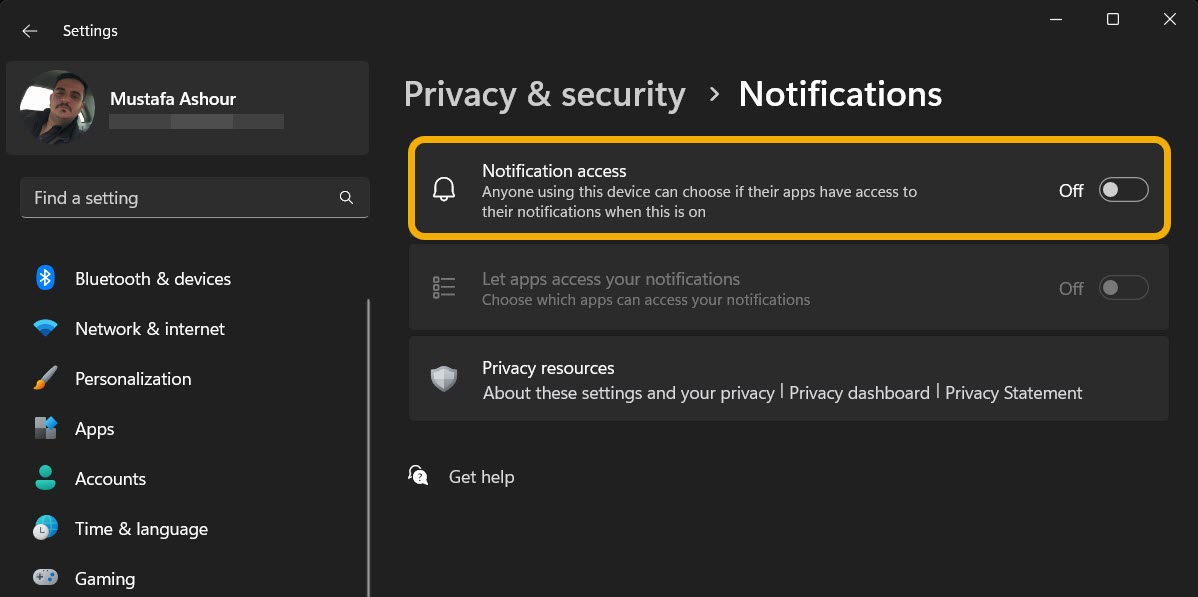Select Personalization in the settings sidebar

133,378
